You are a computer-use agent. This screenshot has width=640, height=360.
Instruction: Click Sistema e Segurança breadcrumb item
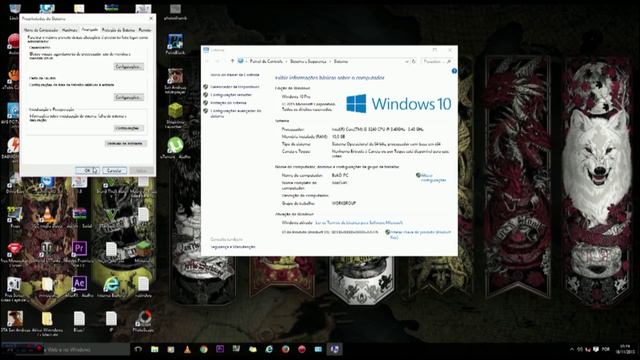[308, 61]
